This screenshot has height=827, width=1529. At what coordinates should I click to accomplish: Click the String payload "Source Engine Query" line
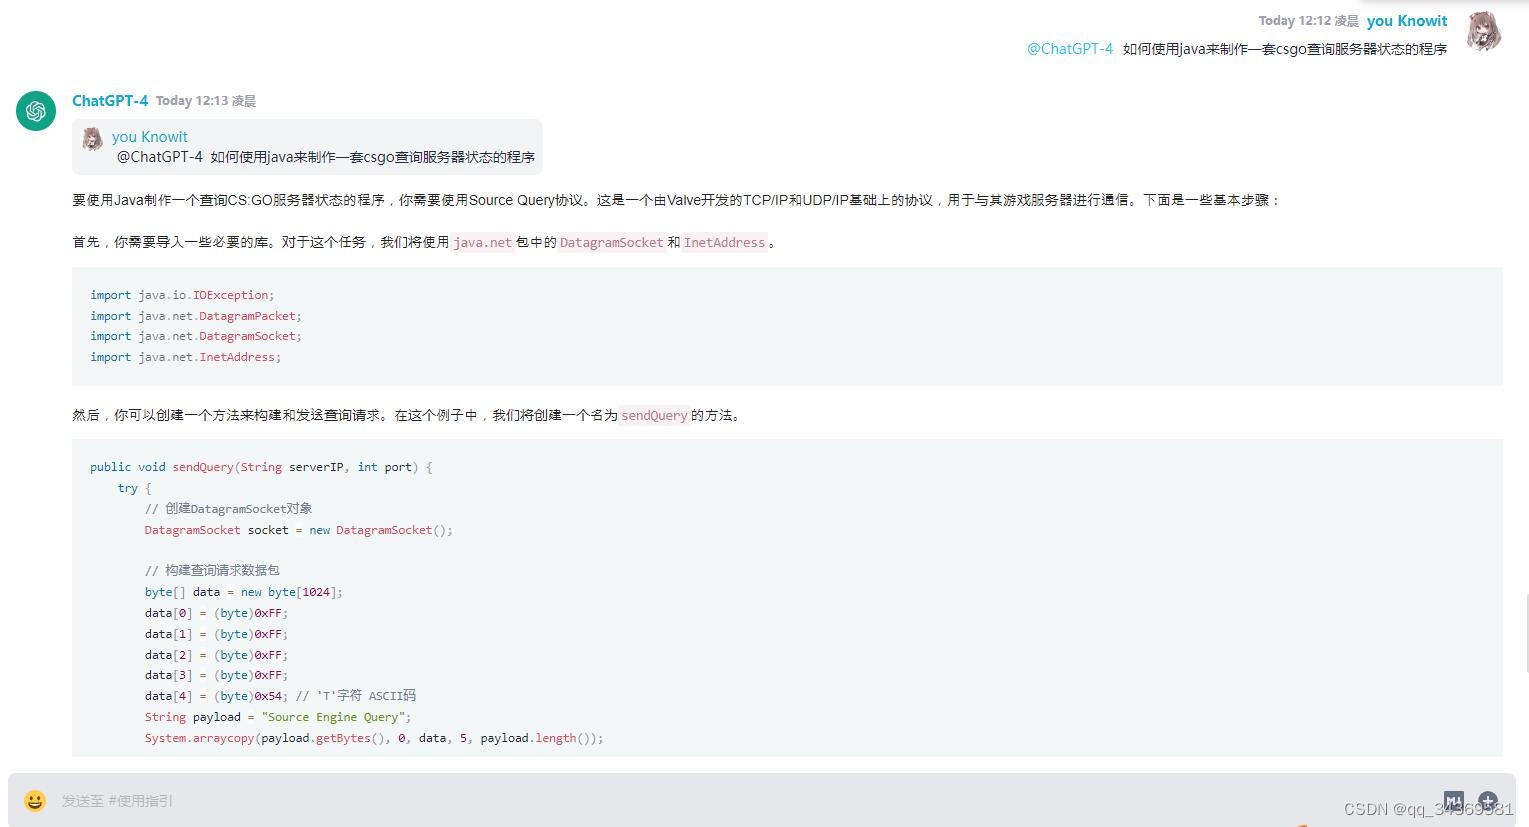click(278, 717)
